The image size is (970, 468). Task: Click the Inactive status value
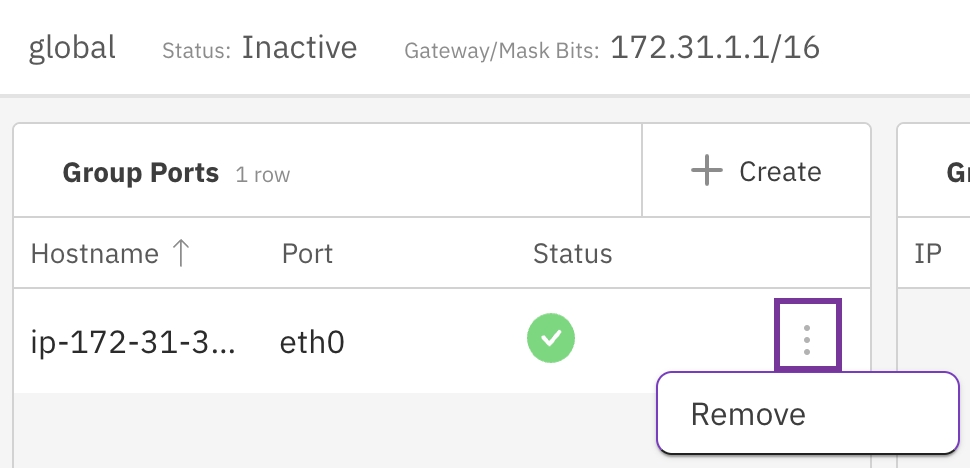click(299, 47)
